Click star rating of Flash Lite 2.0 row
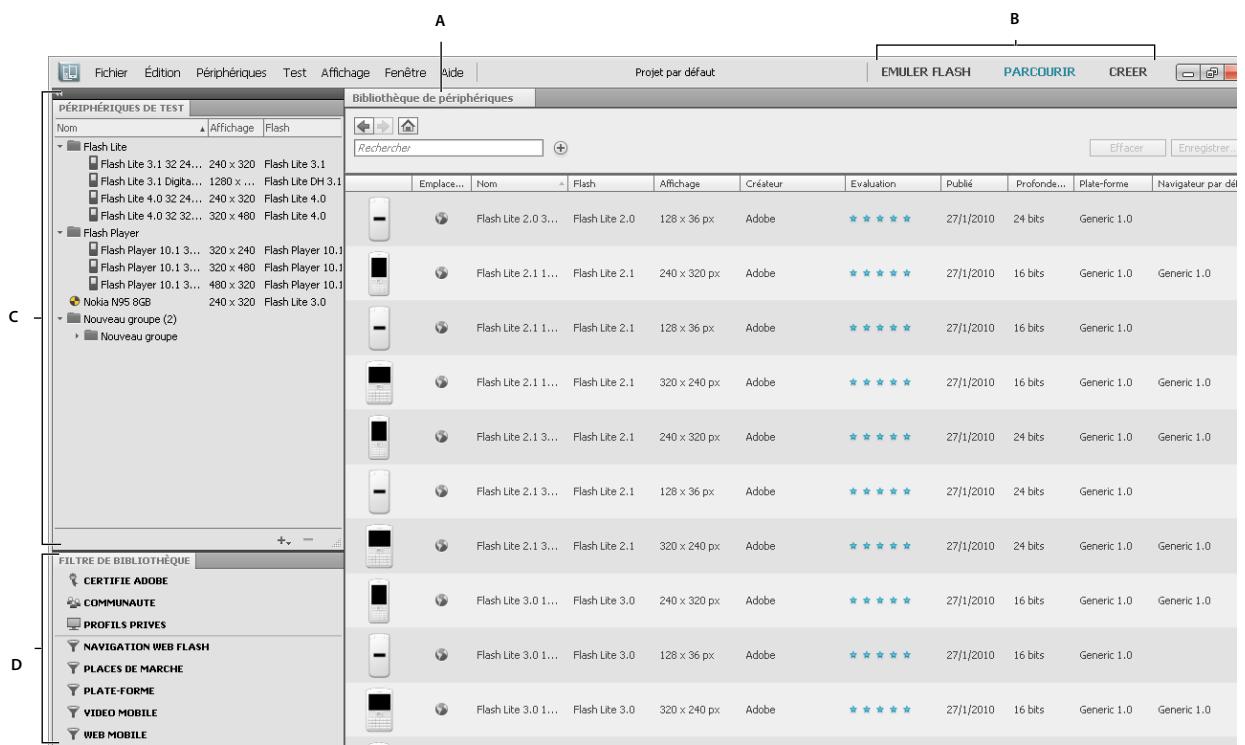1245x745 pixels. 880,218
